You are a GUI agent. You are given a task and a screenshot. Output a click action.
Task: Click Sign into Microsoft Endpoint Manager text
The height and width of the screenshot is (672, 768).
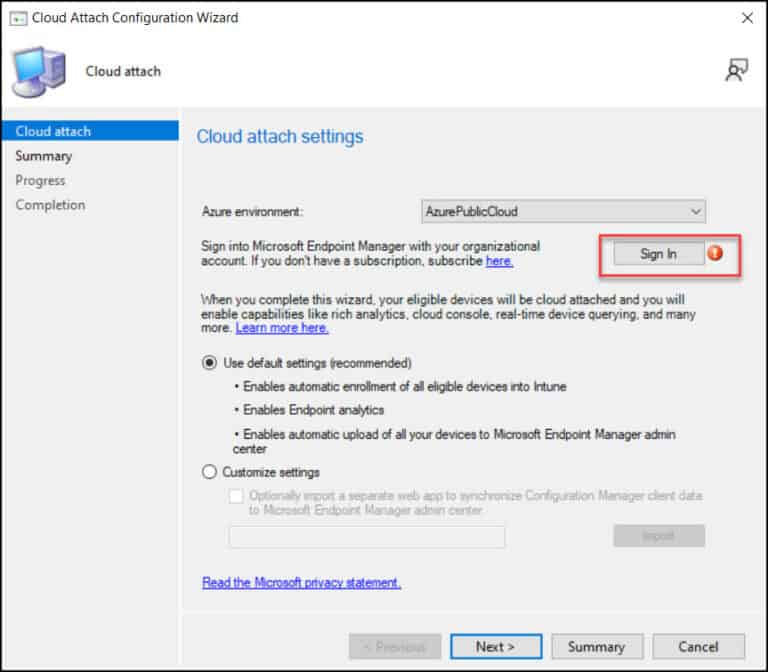click(x=370, y=253)
